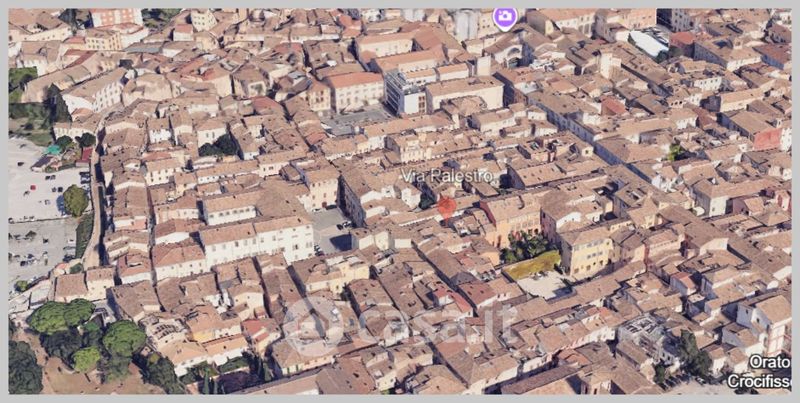The image size is (800, 403).
Task: Click the lone green tree on right side
Action: [677, 152]
